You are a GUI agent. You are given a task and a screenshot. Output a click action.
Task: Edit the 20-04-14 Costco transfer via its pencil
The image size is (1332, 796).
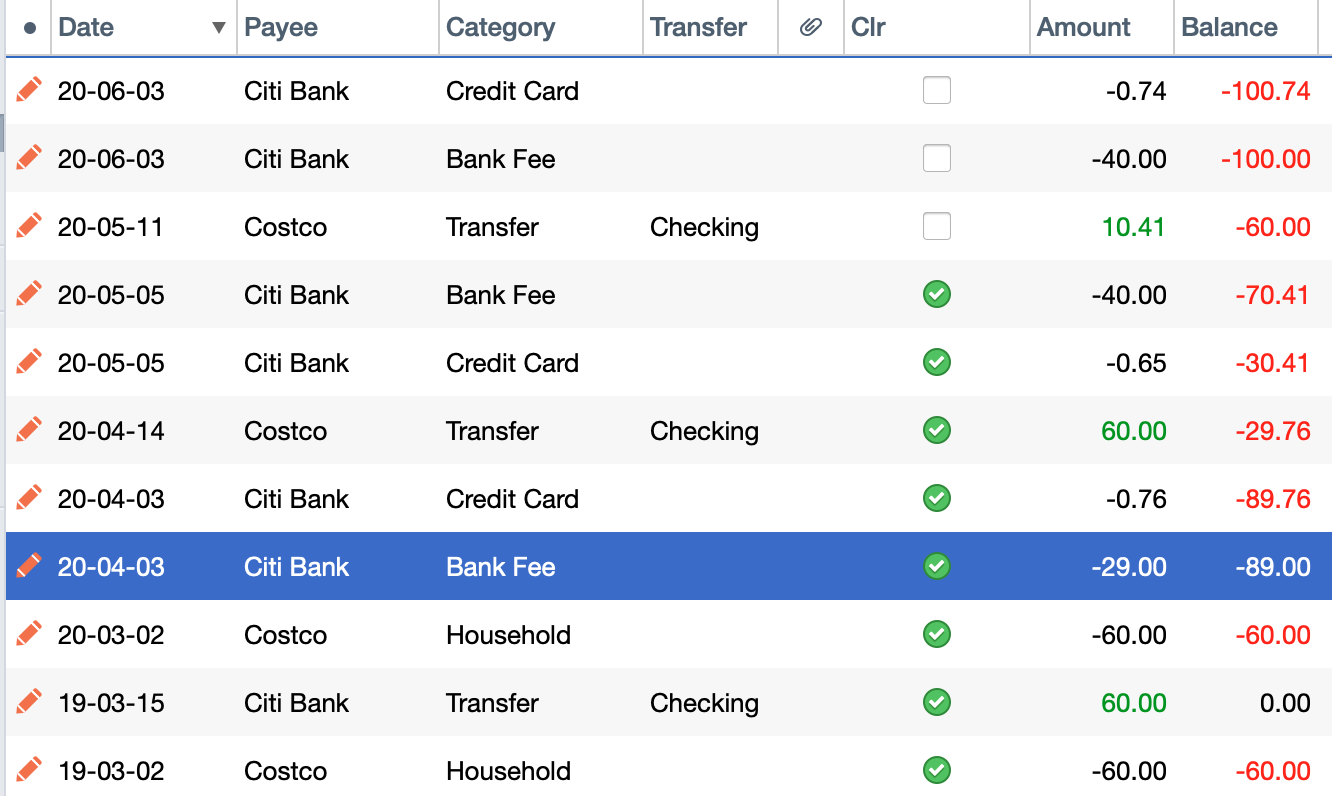[29, 431]
